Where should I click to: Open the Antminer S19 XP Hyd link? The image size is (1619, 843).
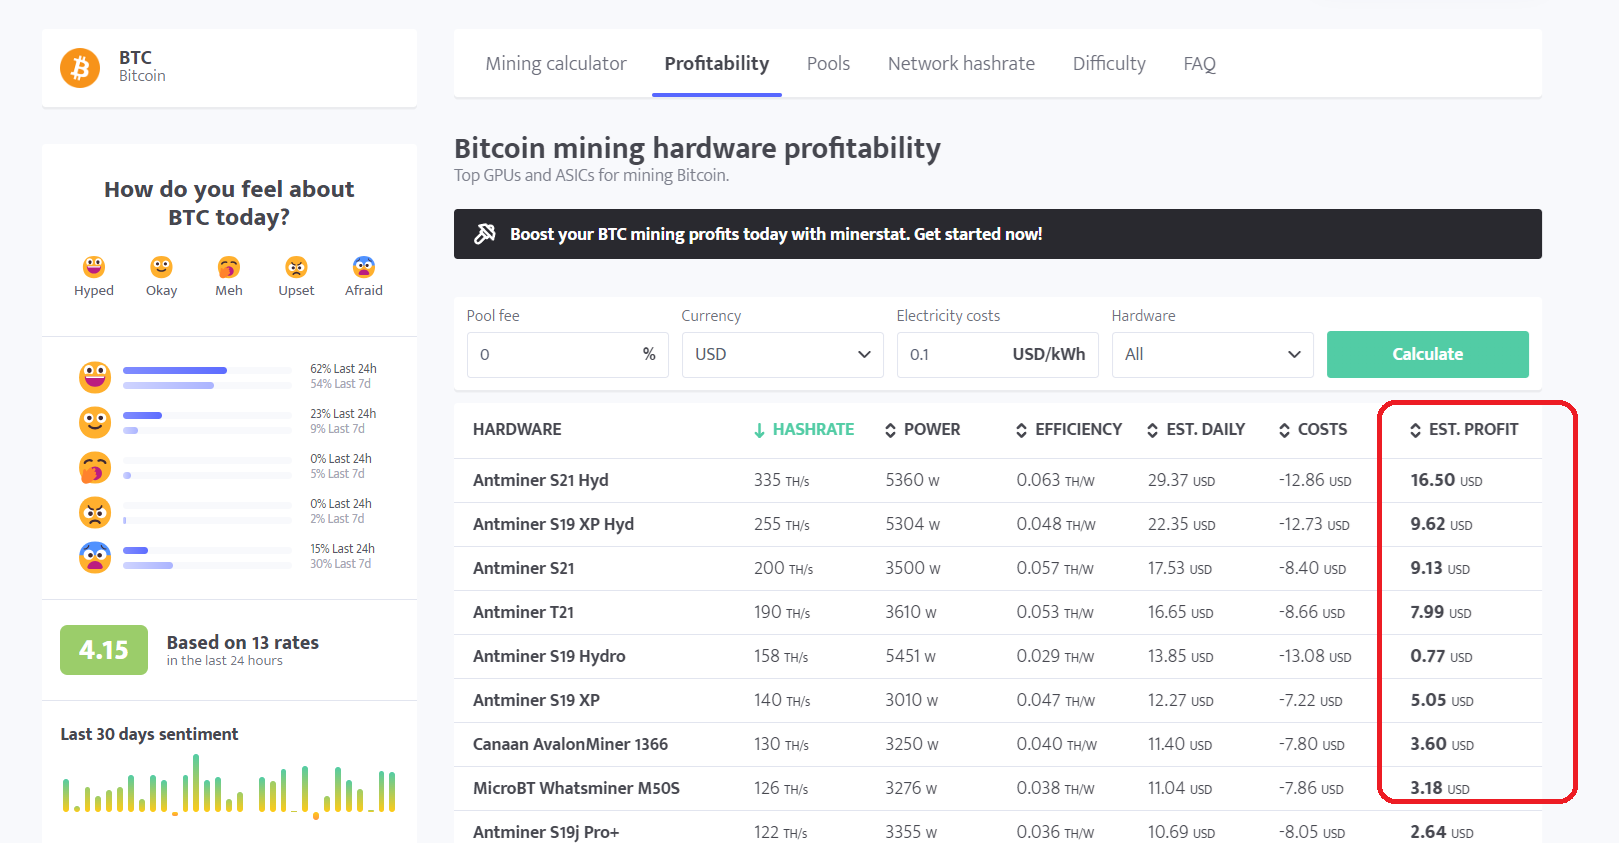point(553,524)
